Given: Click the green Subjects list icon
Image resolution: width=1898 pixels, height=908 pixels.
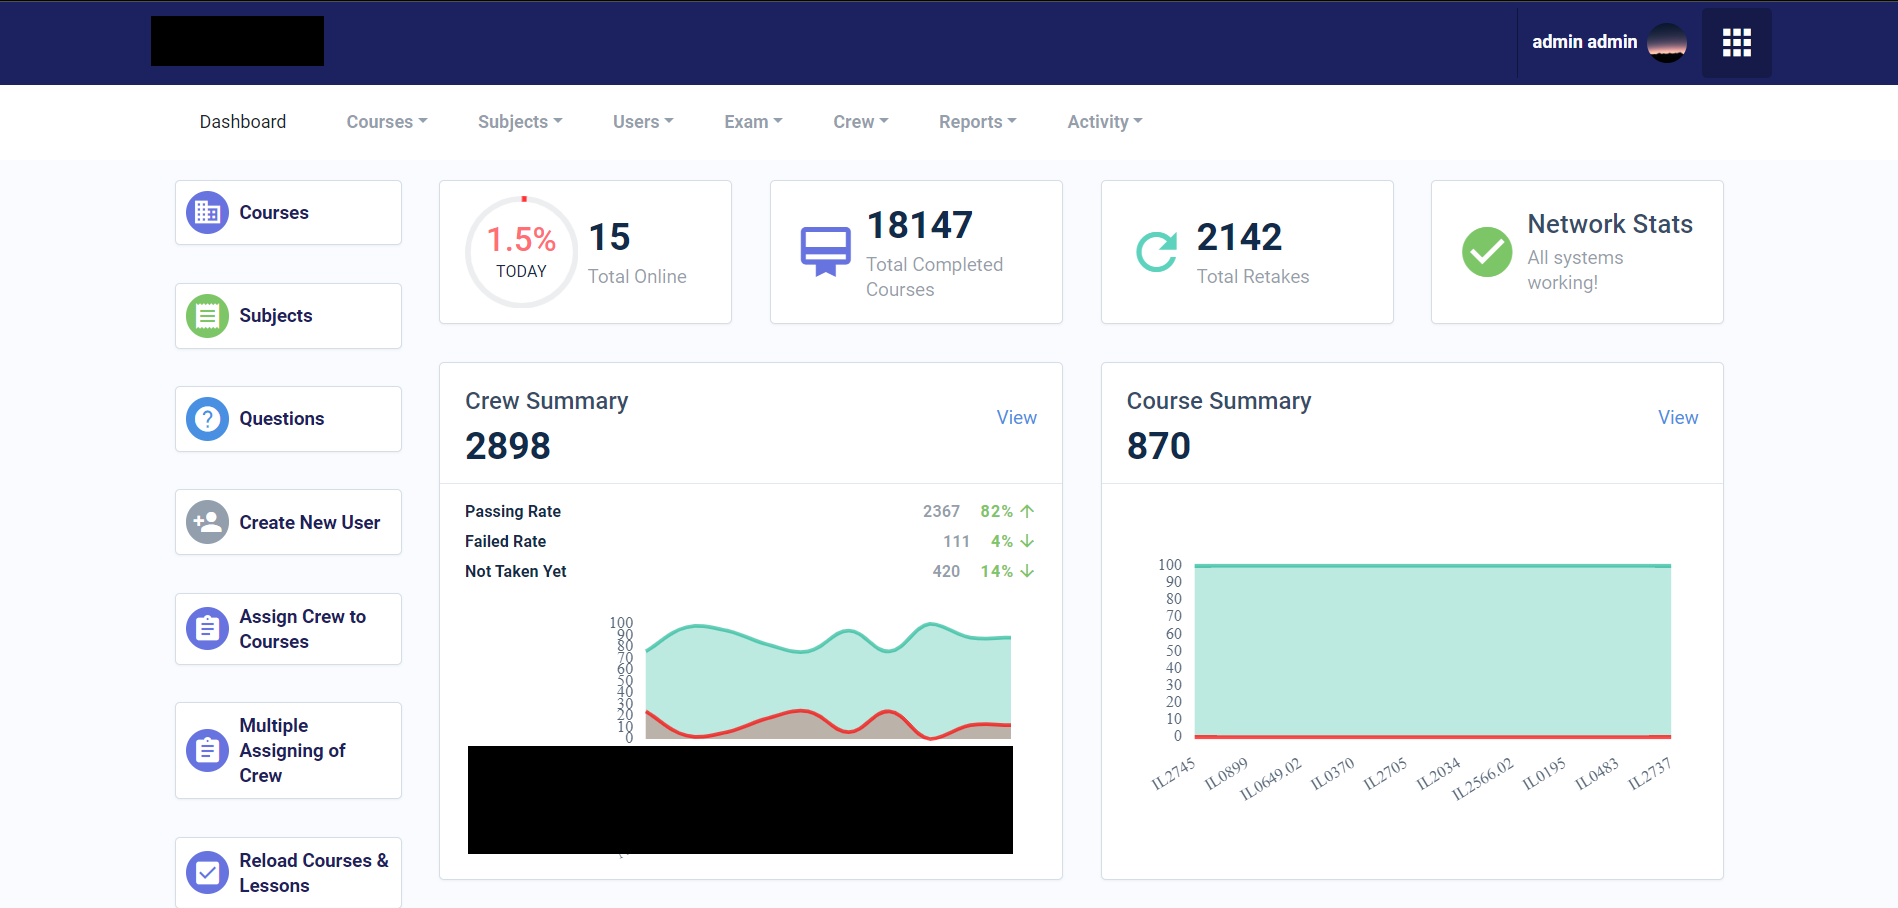Looking at the screenshot, I should pyautogui.click(x=207, y=316).
